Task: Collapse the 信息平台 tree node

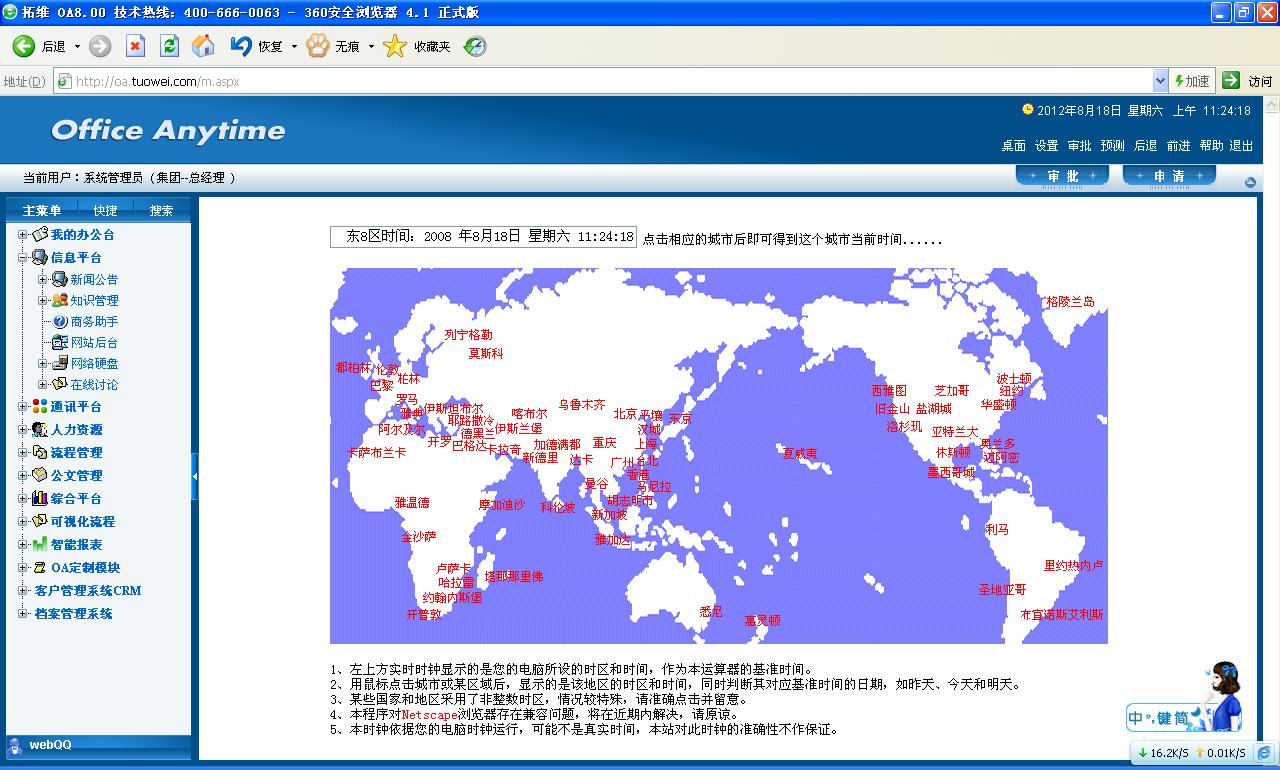Action: pyautogui.click(x=23, y=258)
